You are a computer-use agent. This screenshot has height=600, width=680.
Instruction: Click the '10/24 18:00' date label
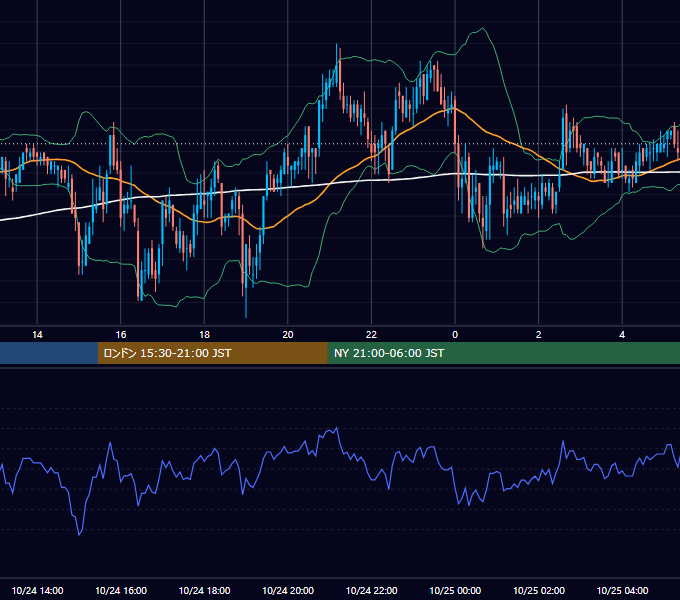204,590
